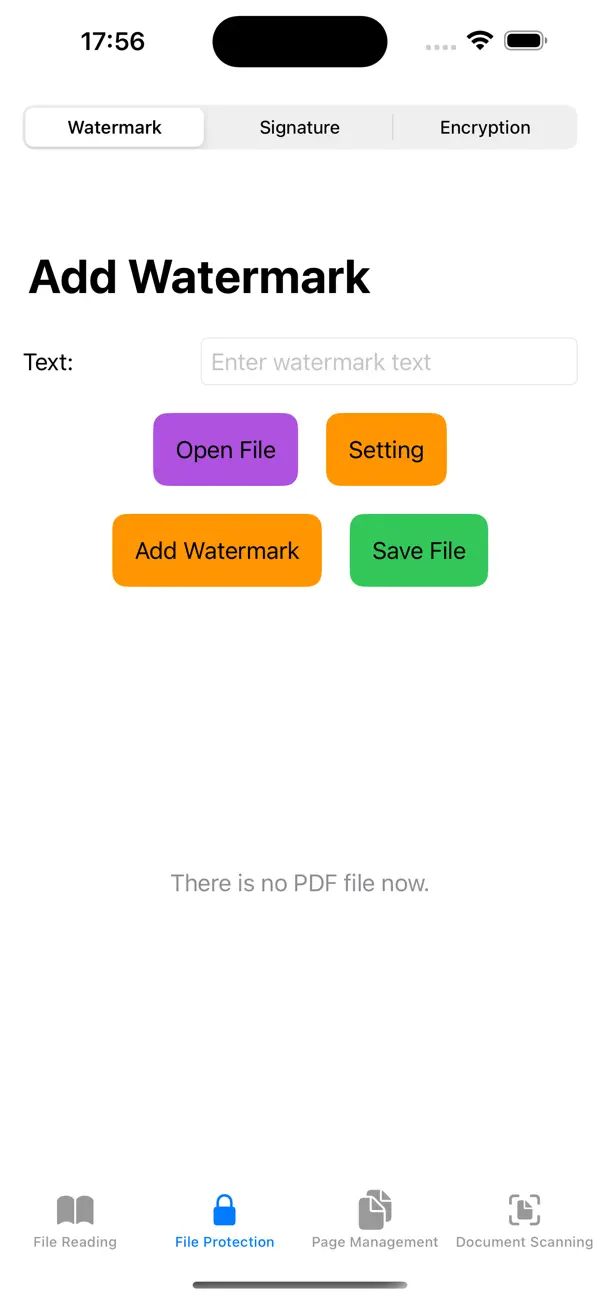Open the Page Management pages icon
Screen dimensions: 600x1300
[374, 1209]
